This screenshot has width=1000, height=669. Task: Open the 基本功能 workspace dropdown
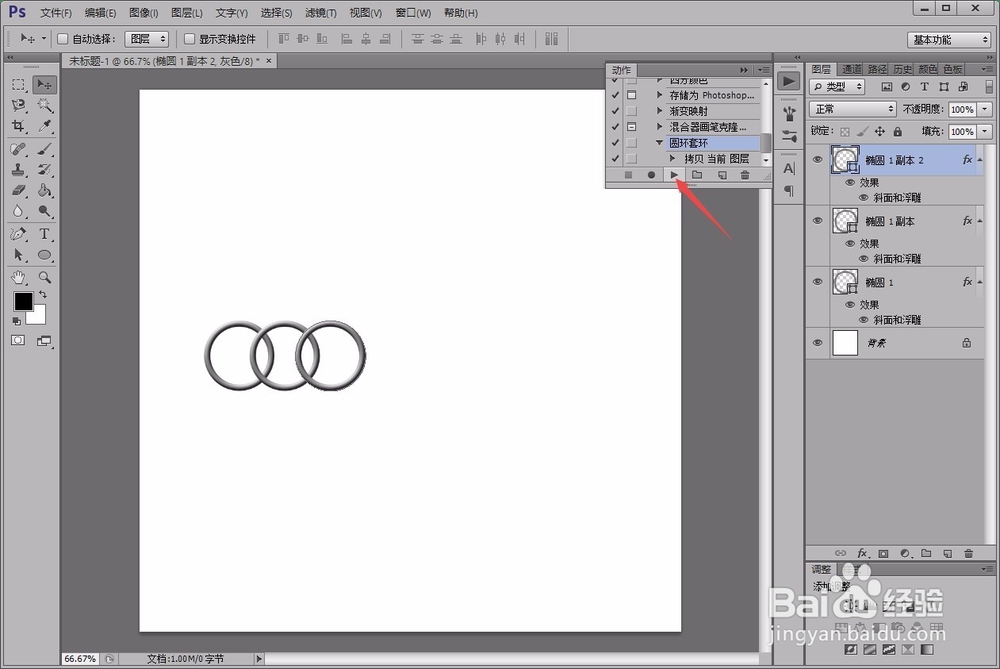[x=949, y=40]
